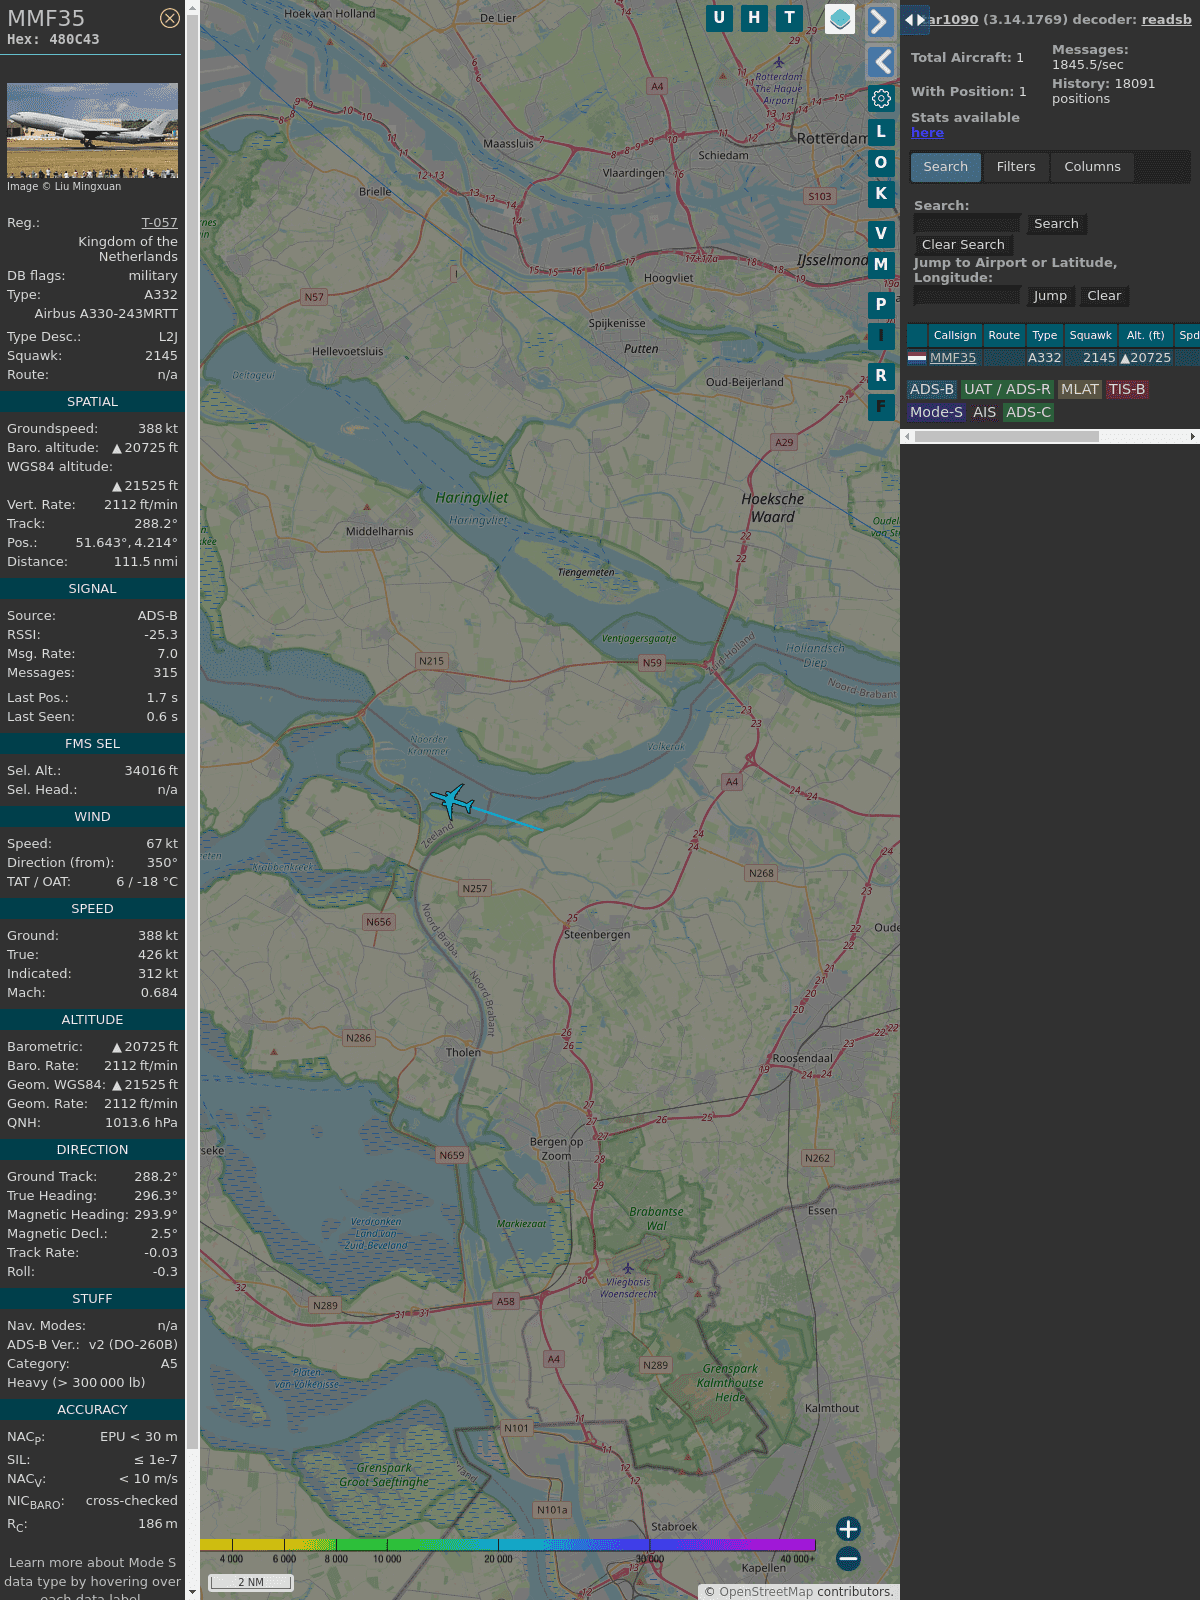Viewport: 1200px width, 1600px height.
Task: Close the MMF35 aircraft info panel
Action: point(170,18)
